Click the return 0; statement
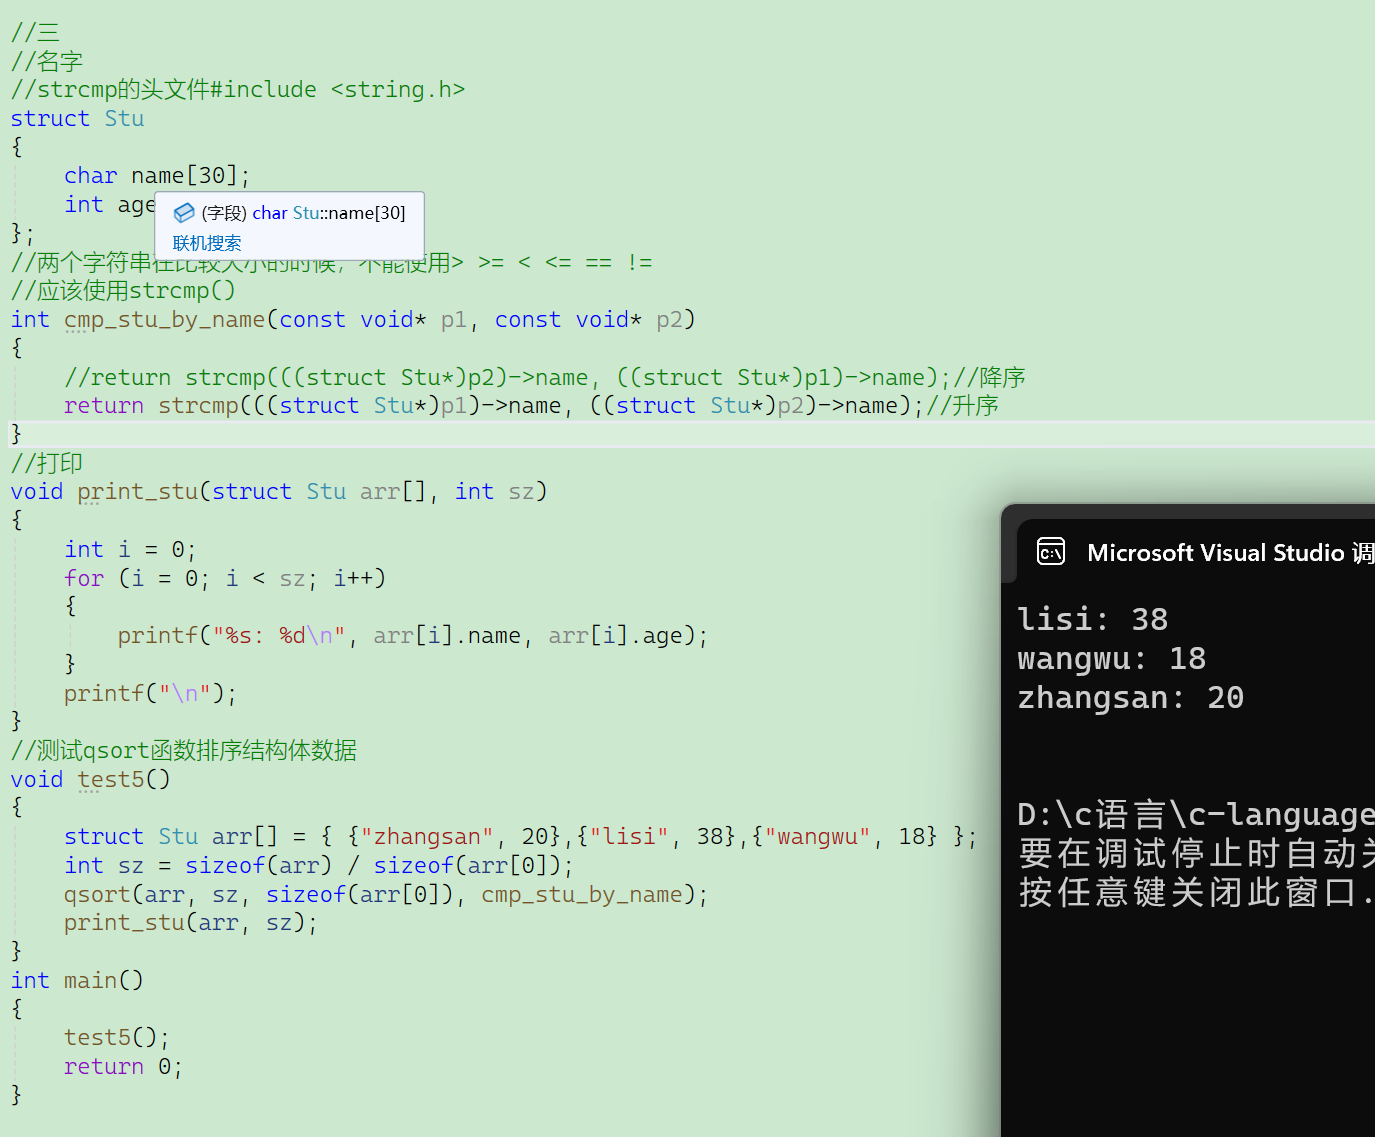This screenshot has width=1375, height=1137. (123, 1067)
